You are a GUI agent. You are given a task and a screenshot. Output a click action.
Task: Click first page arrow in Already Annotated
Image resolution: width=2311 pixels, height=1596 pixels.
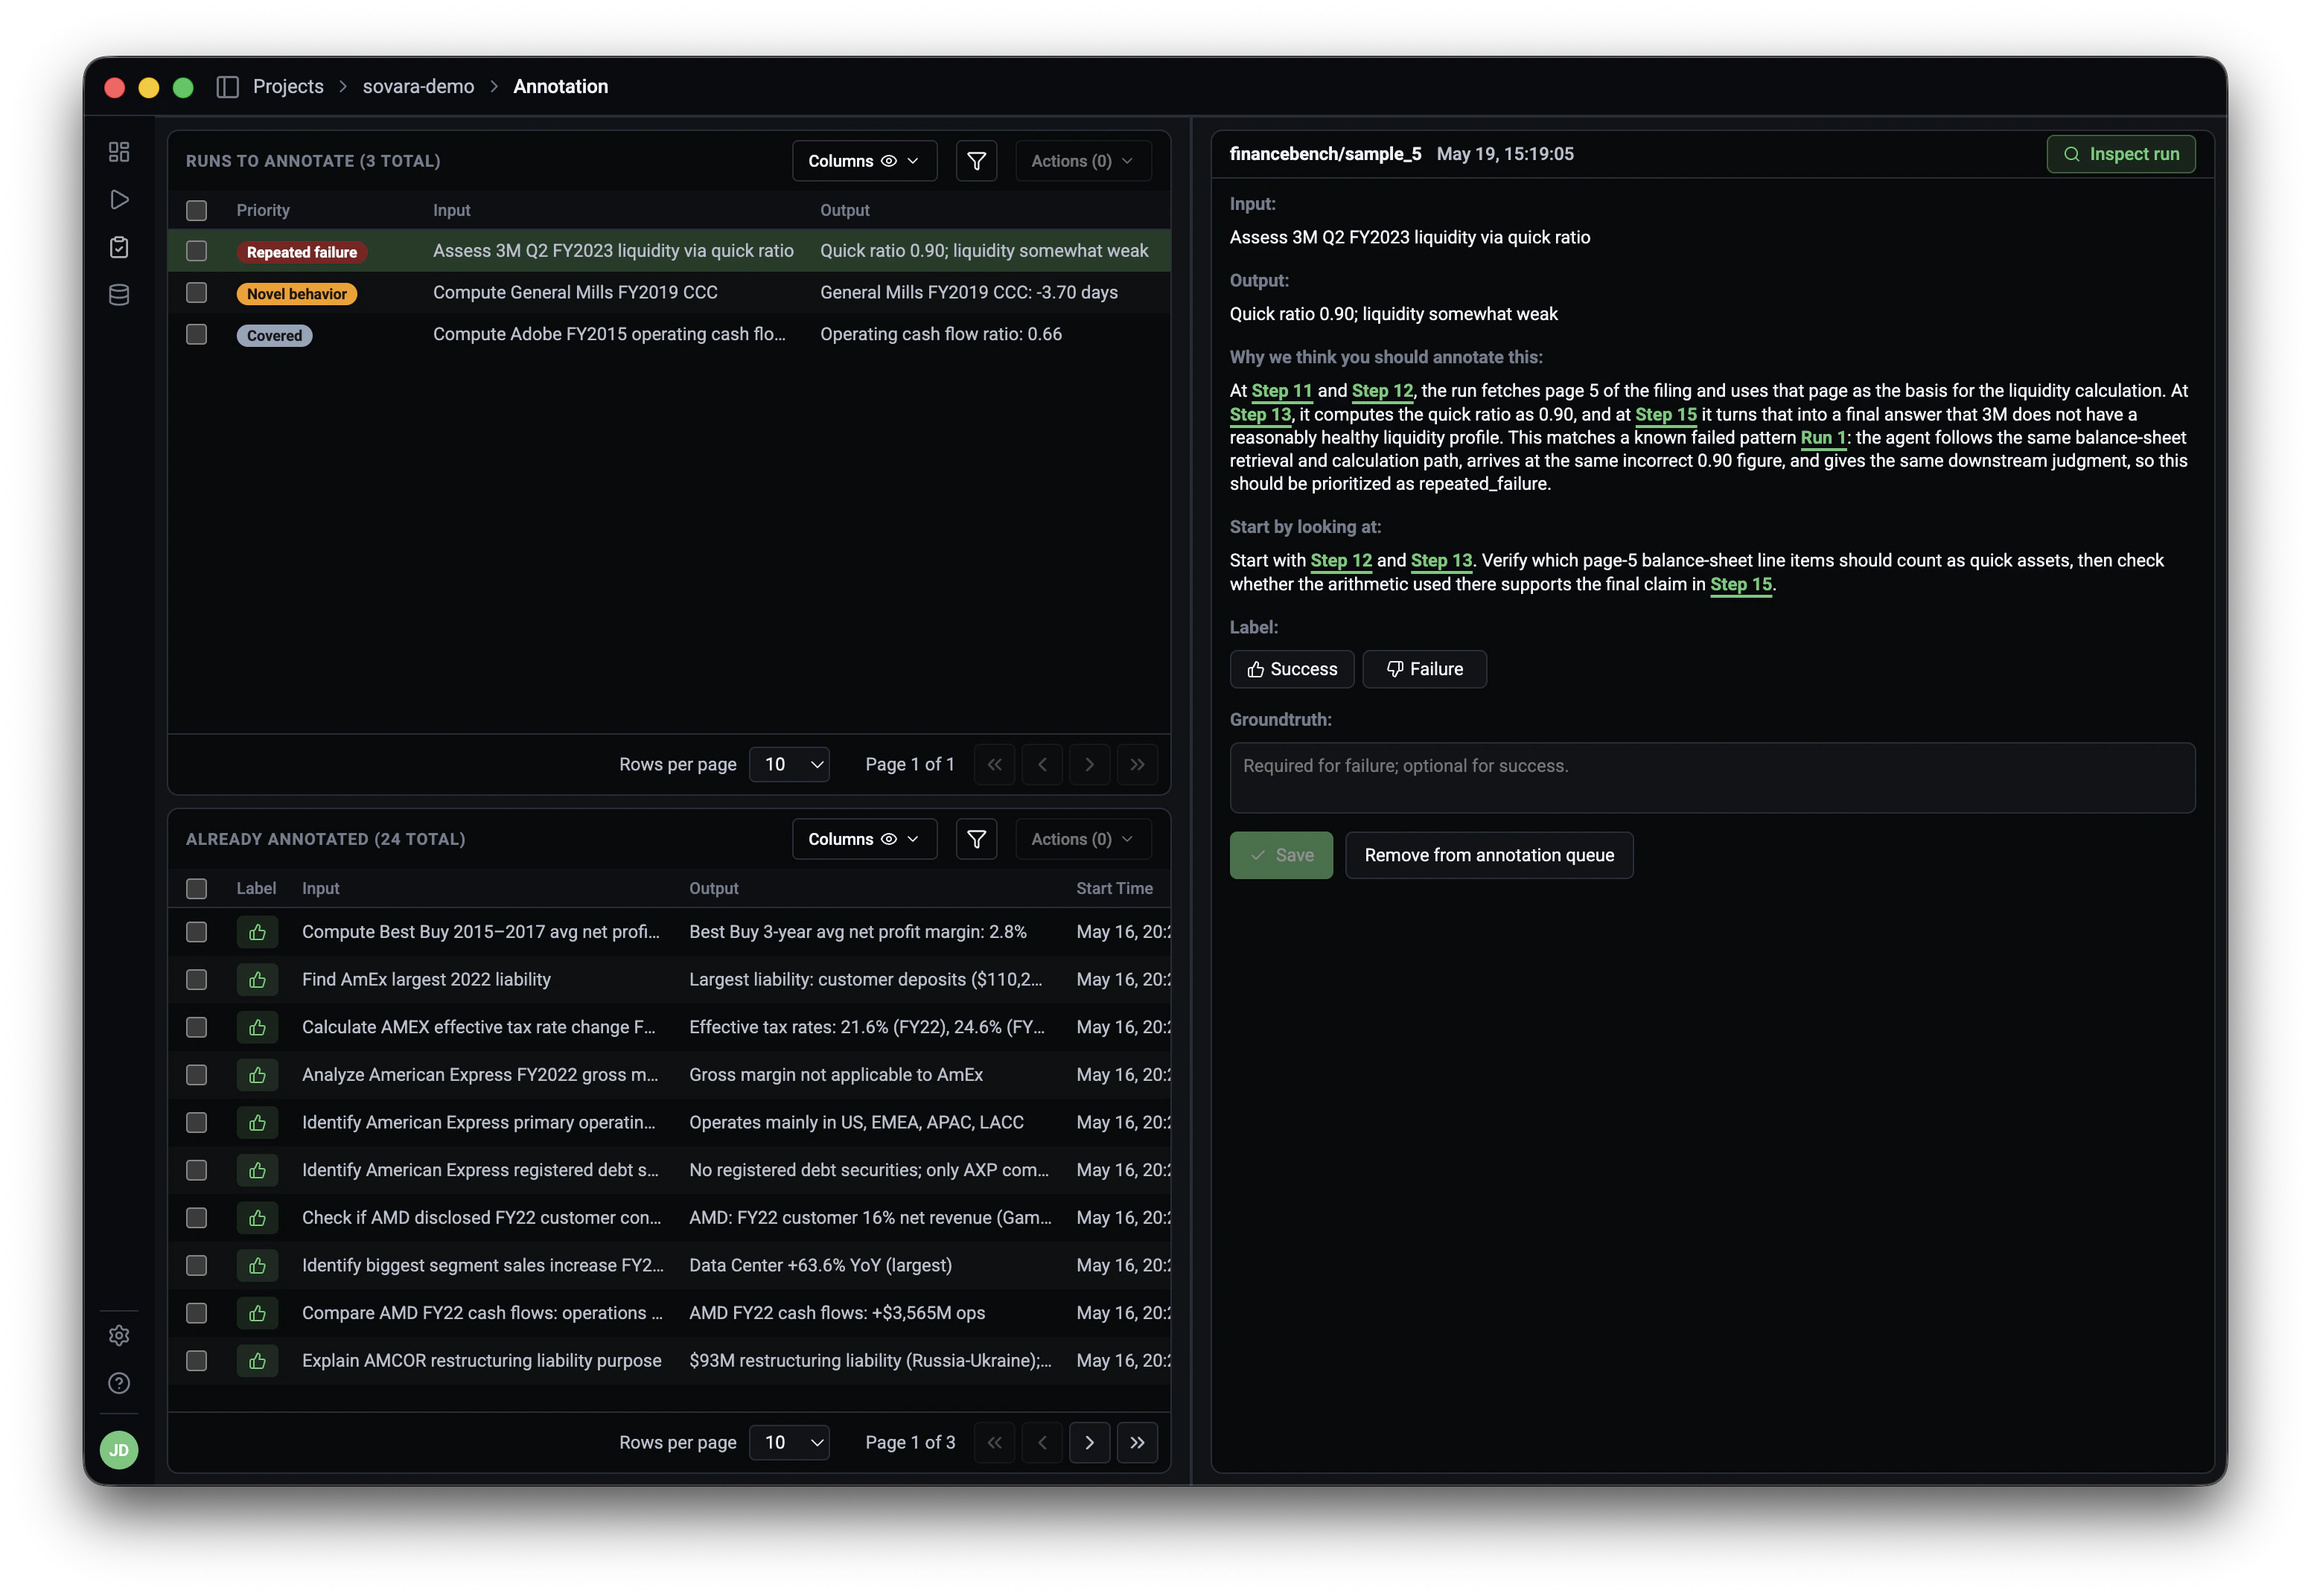(994, 1443)
